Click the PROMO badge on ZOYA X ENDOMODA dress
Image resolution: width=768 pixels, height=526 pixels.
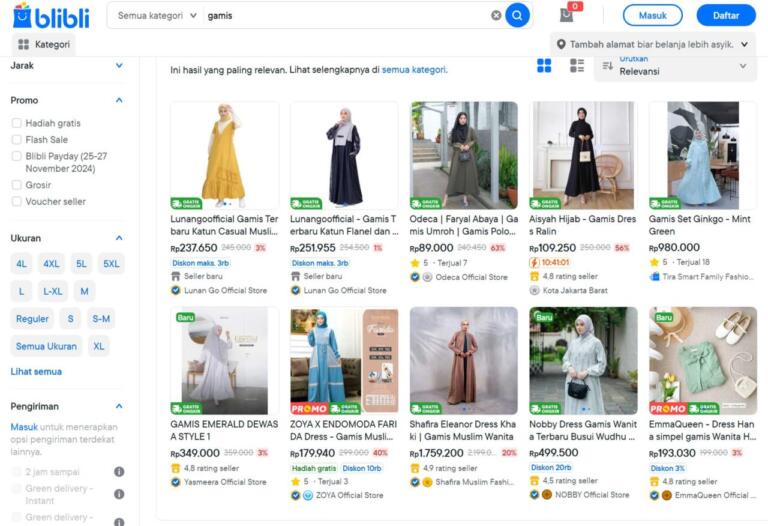[x=309, y=408]
